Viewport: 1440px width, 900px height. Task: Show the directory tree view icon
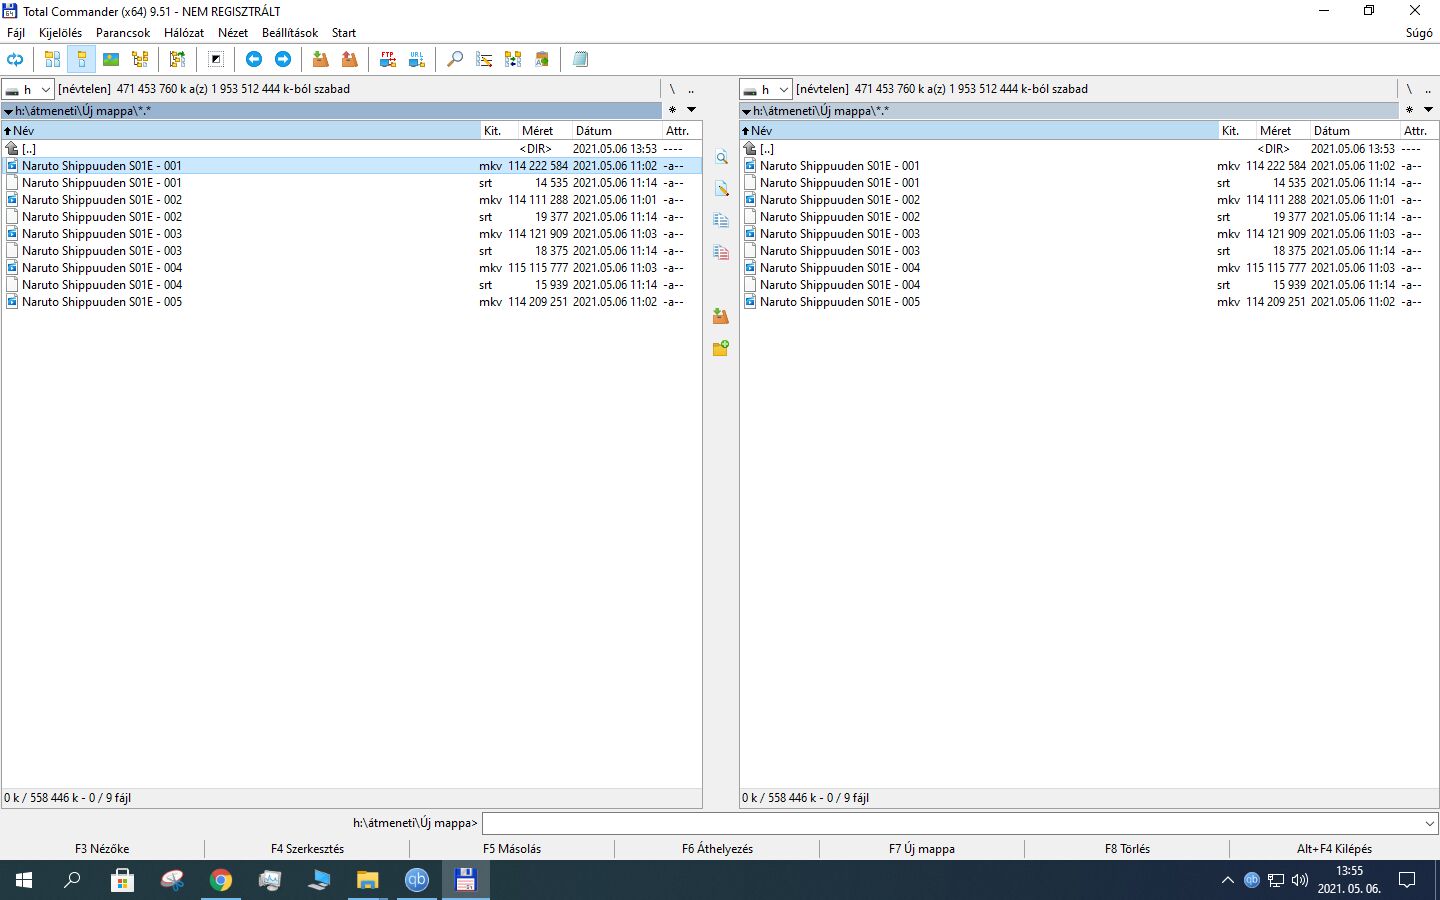point(140,60)
